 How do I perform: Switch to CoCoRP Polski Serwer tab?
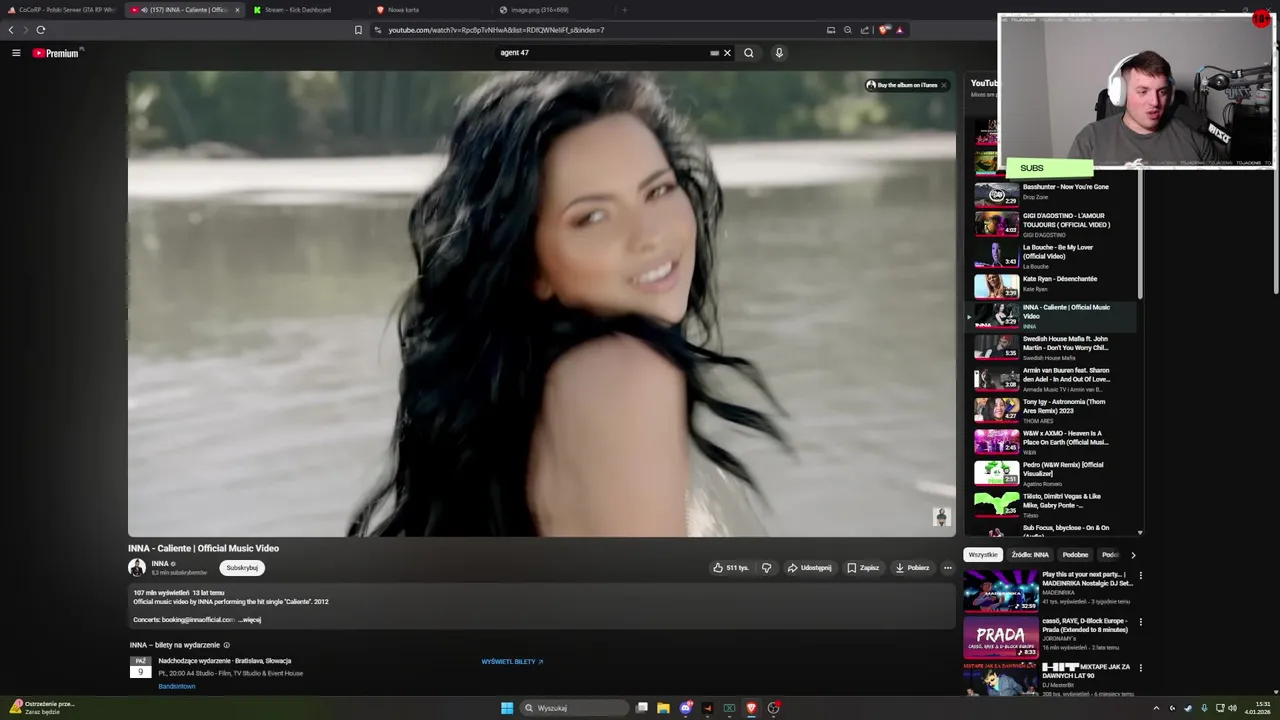[60, 10]
